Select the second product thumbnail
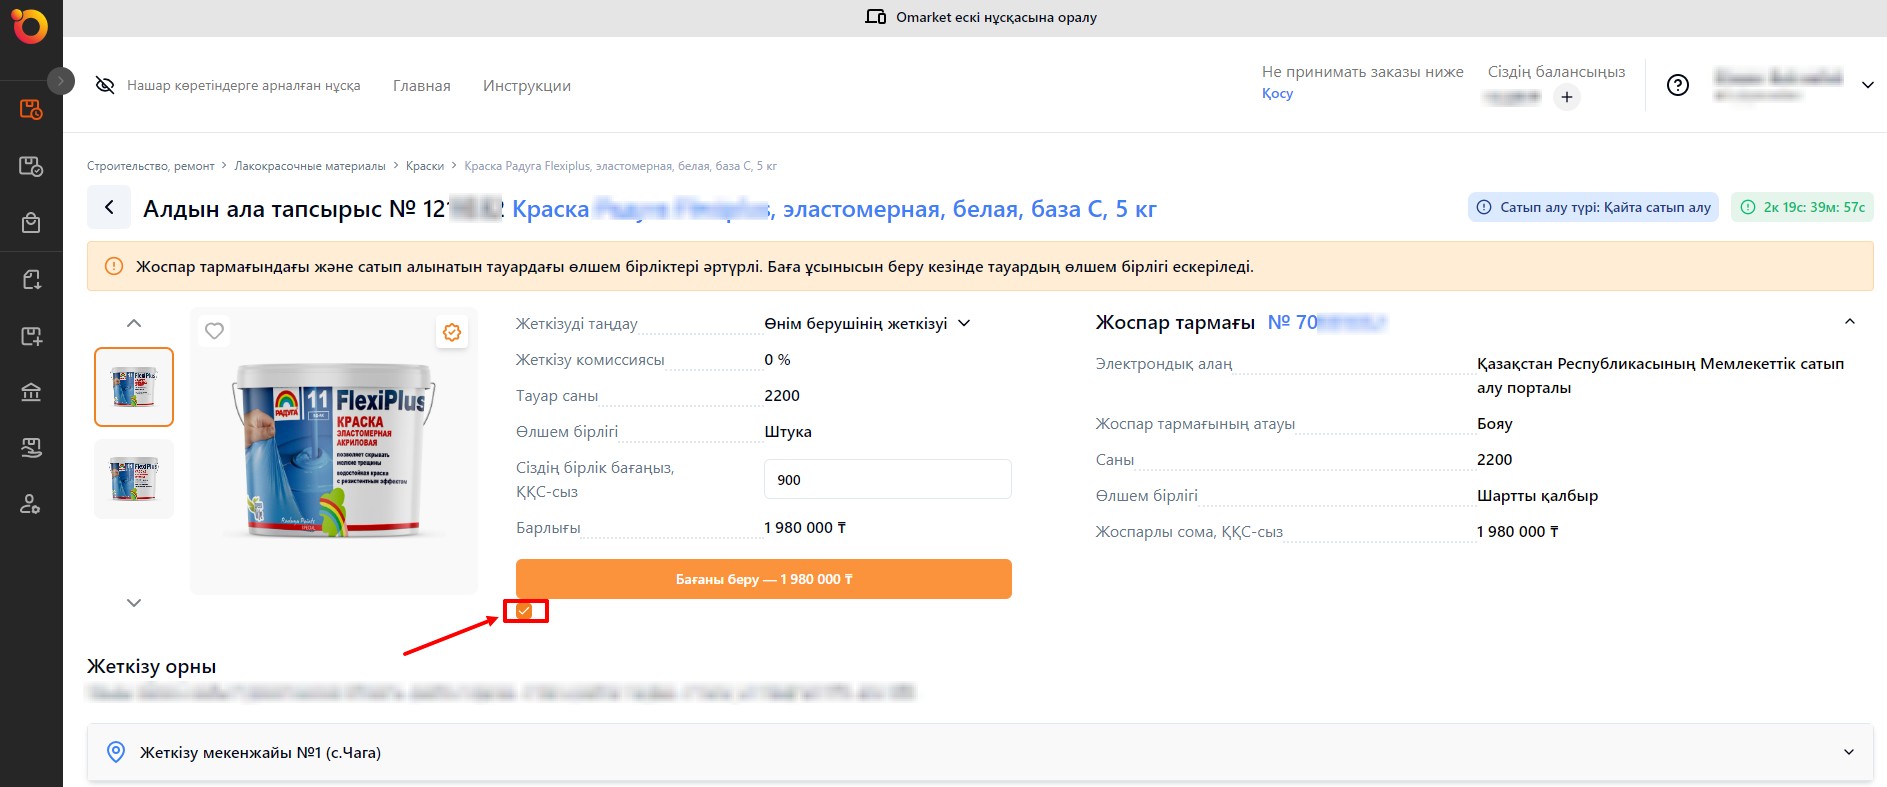 coord(134,479)
